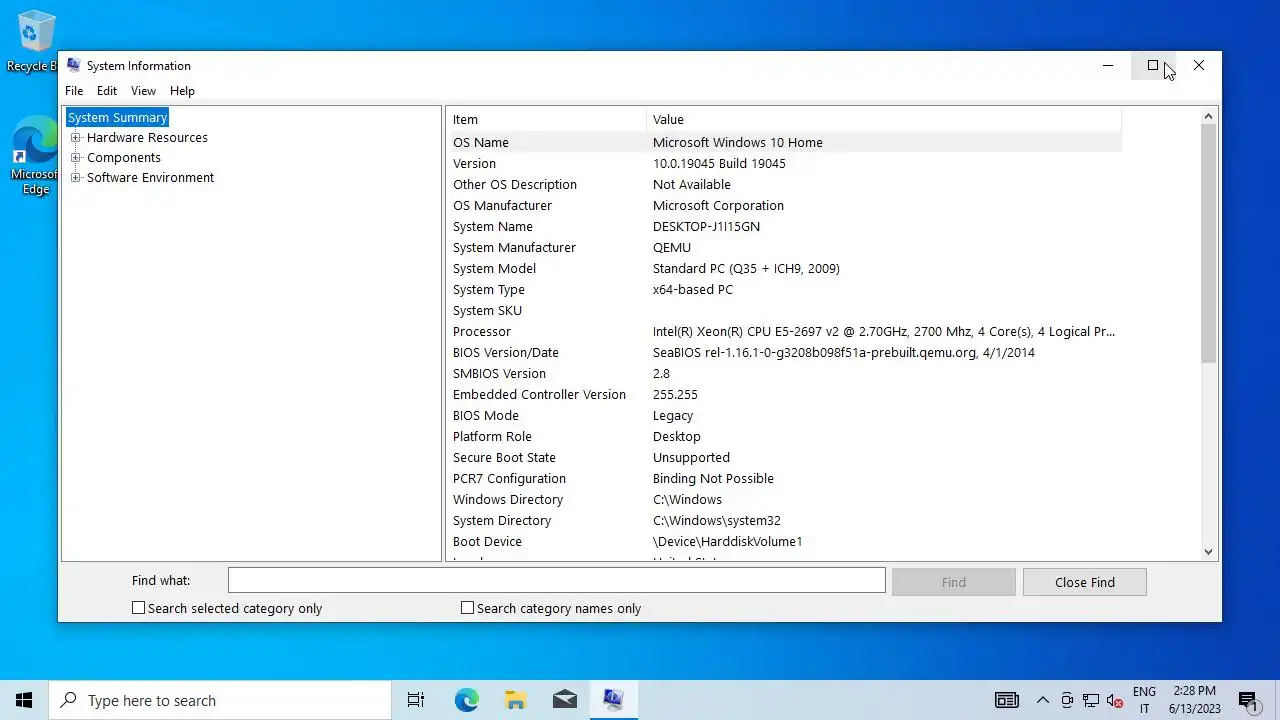Select SMBIOS Version row
Image resolution: width=1280 pixels, height=720 pixels.
(x=784, y=373)
